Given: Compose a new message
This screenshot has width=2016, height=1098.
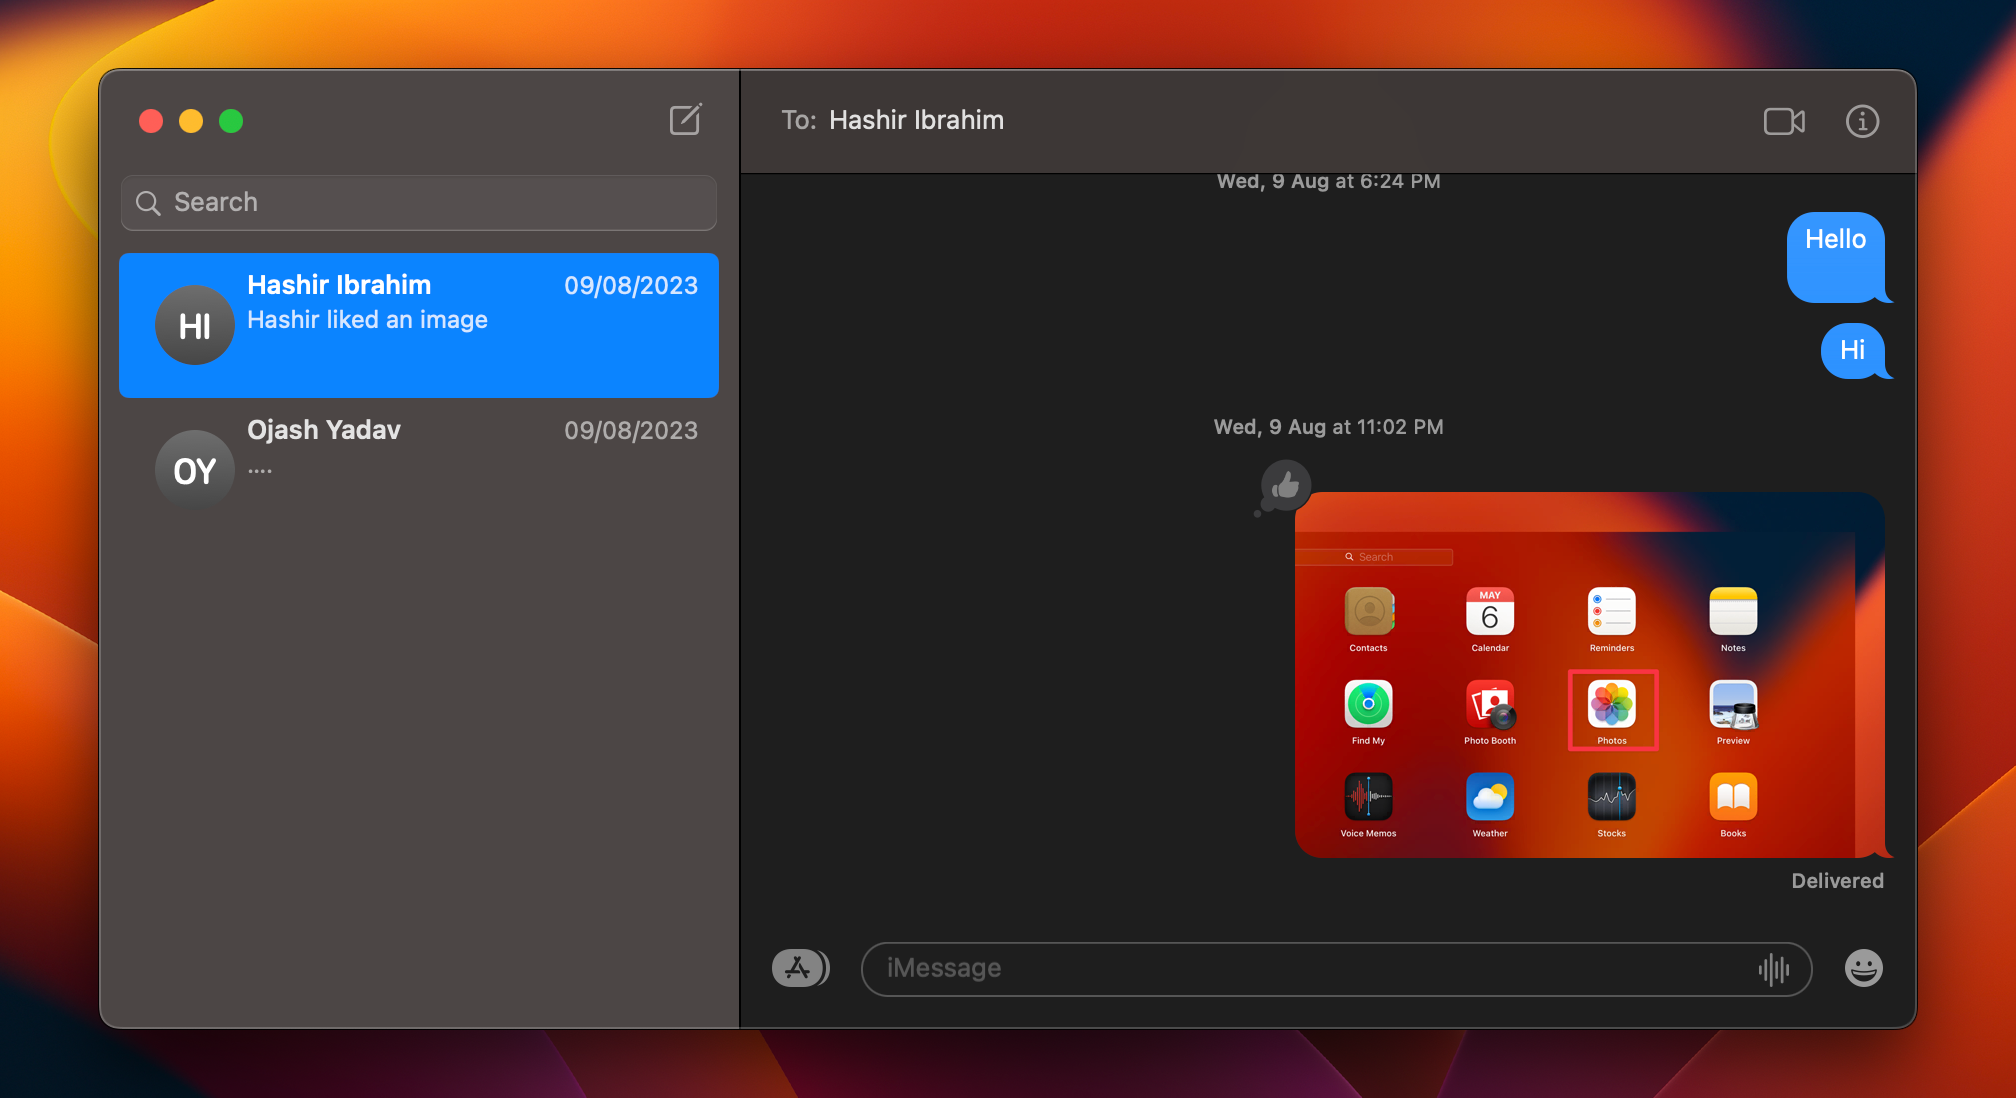Looking at the screenshot, I should tap(685, 120).
